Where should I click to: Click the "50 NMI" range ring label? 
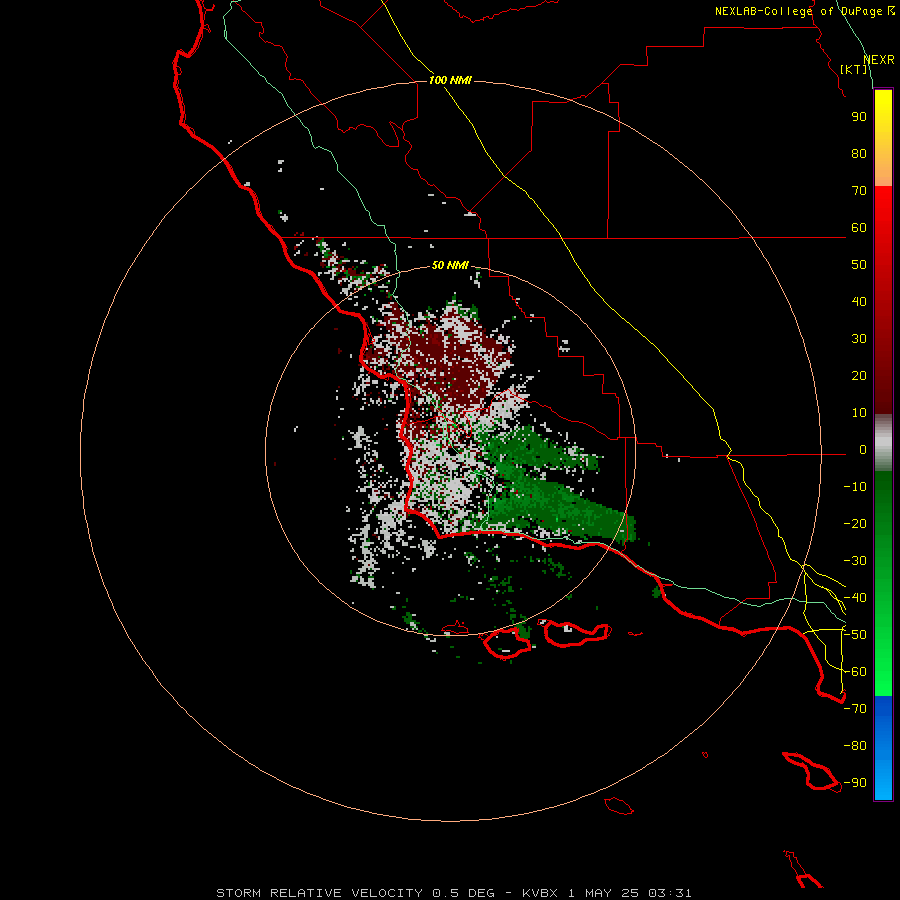pos(451,265)
